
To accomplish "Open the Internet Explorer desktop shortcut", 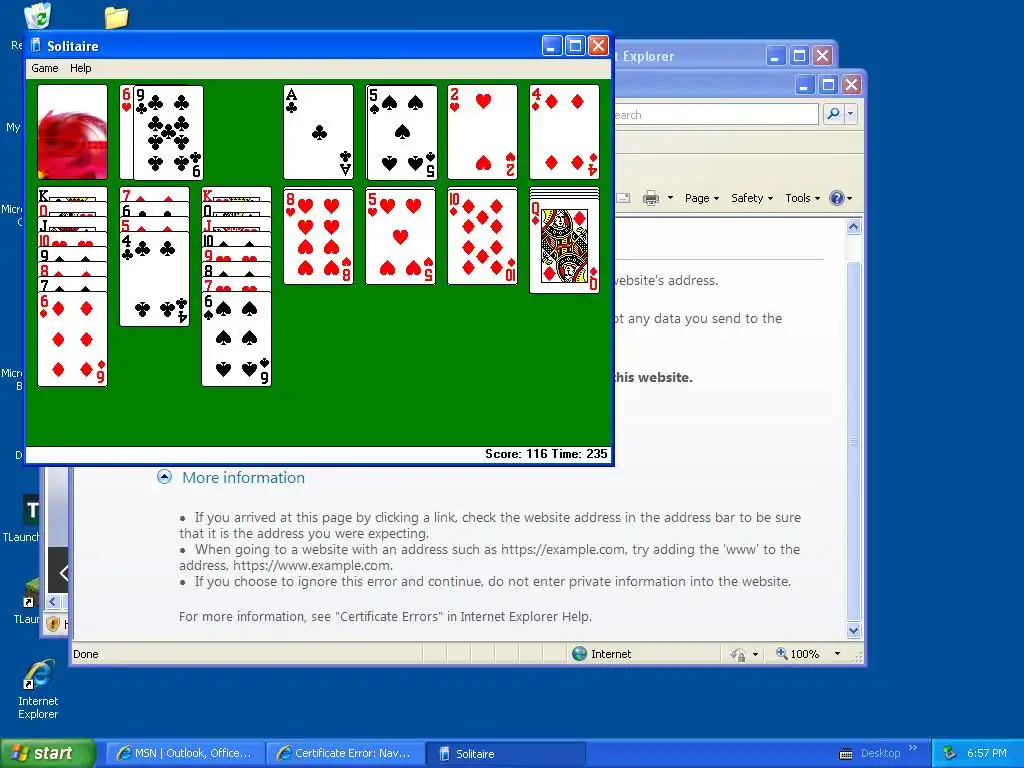I will pyautogui.click(x=38, y=690).
